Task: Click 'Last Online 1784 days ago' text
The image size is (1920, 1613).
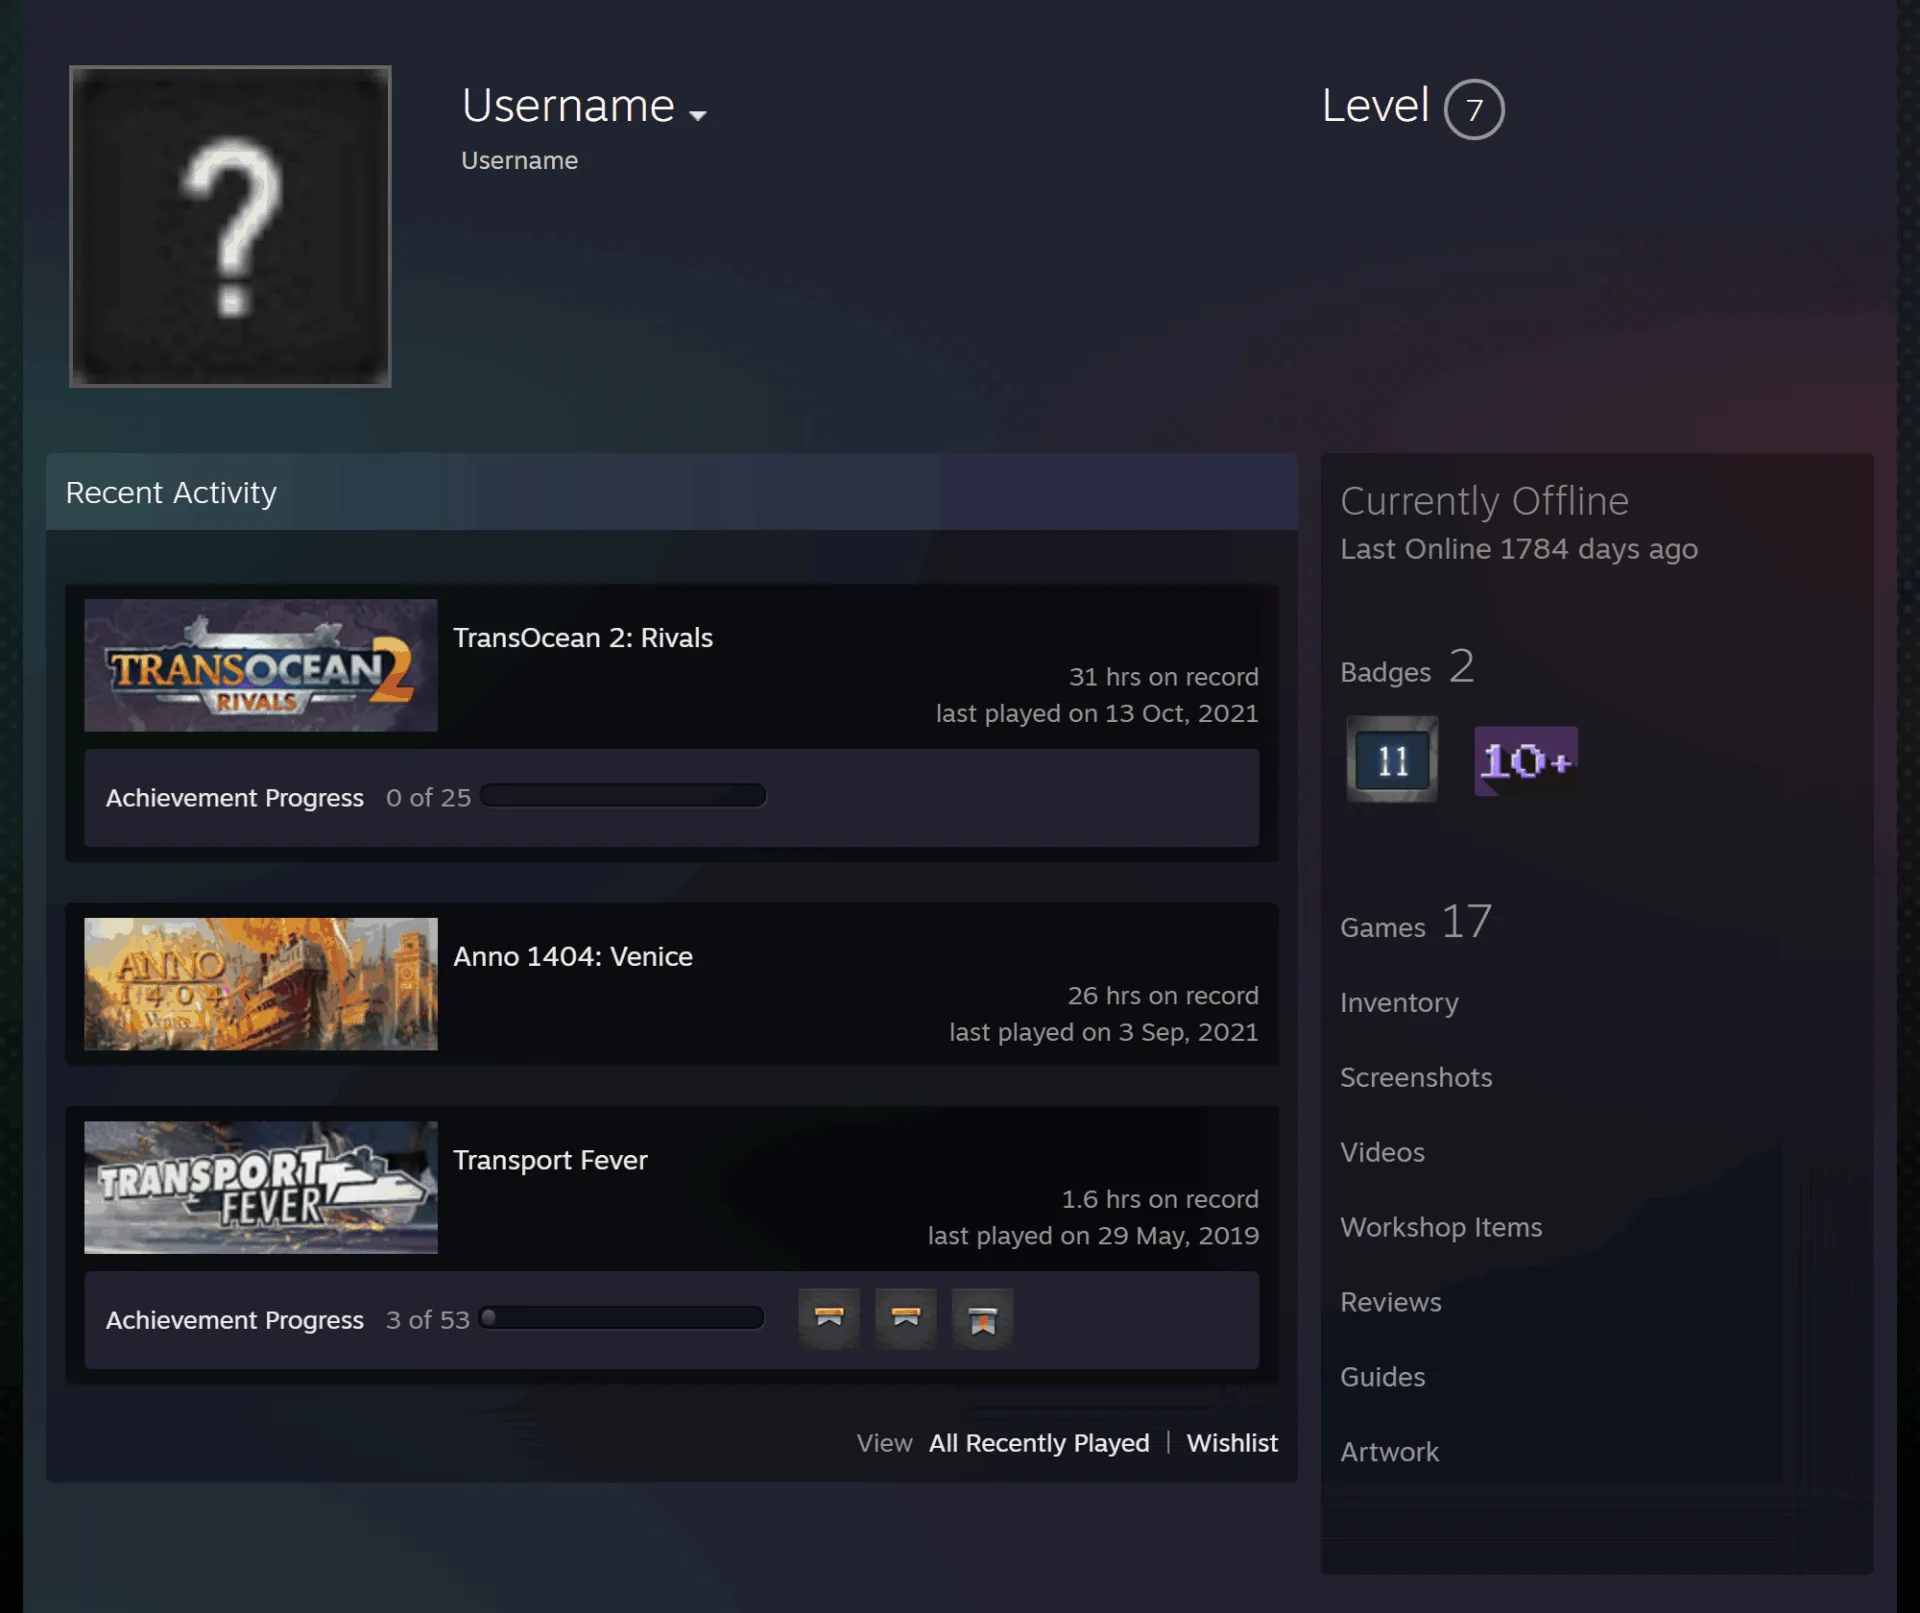Action: click(1519, 549)
